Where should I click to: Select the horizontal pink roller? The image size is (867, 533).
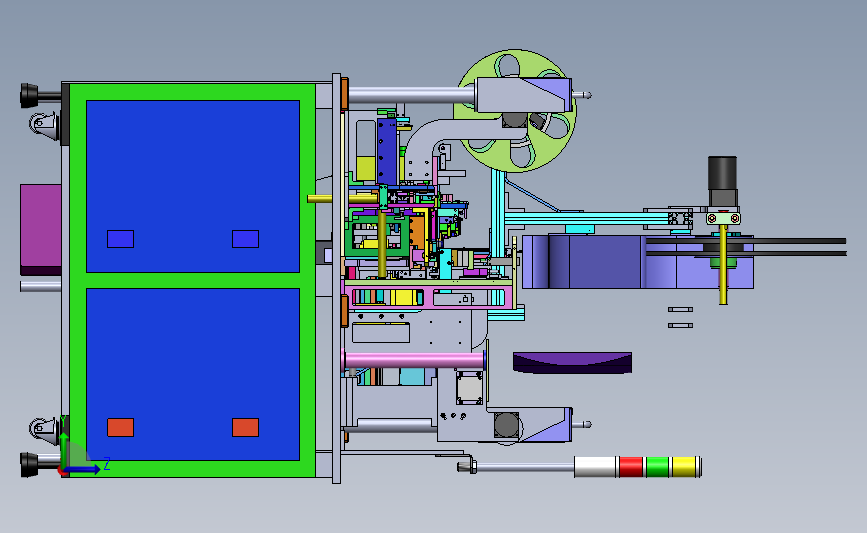point(414,360)
